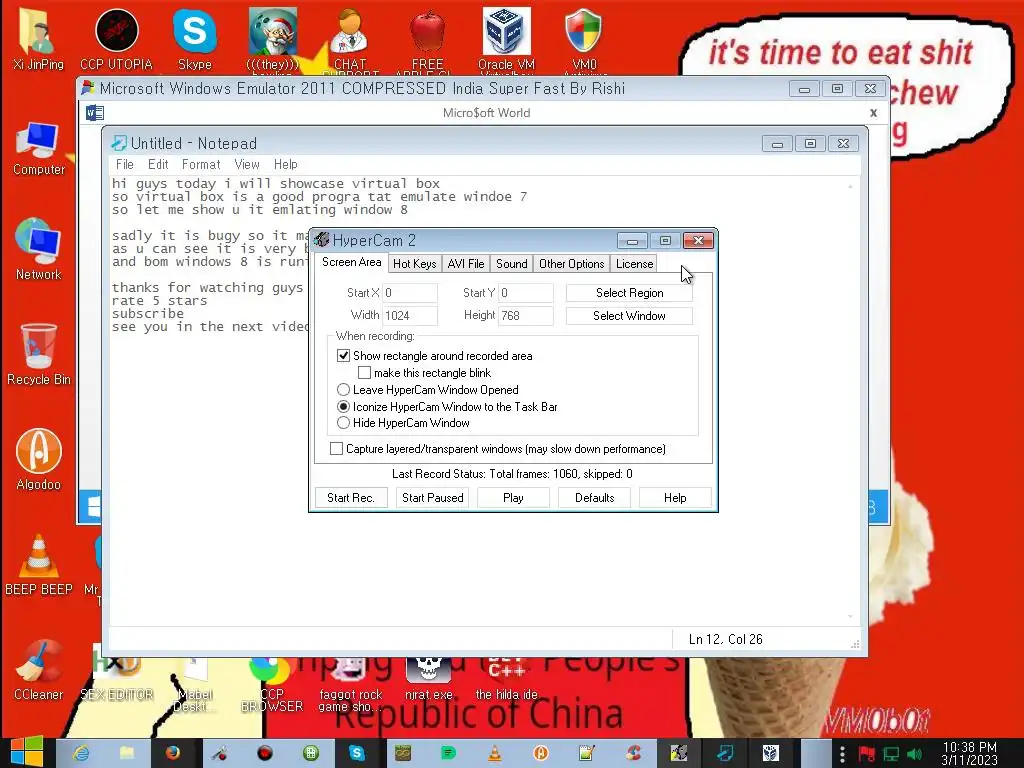Launch Algodoo from the desktop
Image resolution: width=1024 pixels, height=768 pixels.
[39, 458]
